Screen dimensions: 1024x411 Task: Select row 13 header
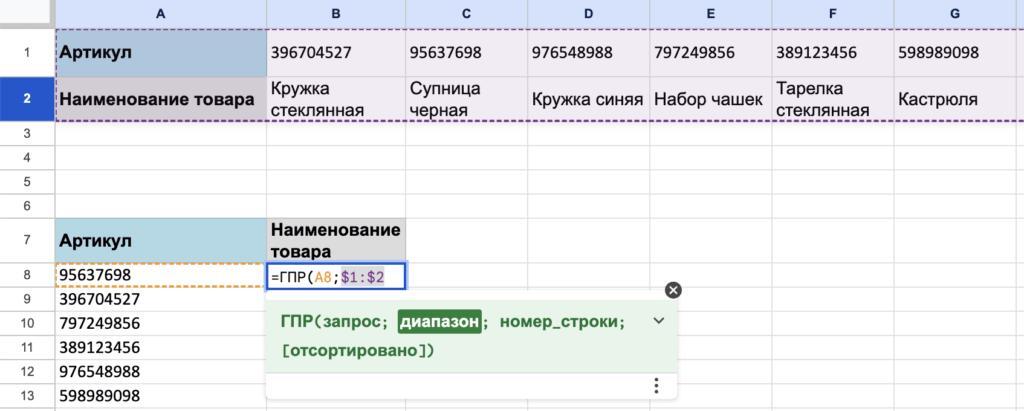click(x=27, y=396)
